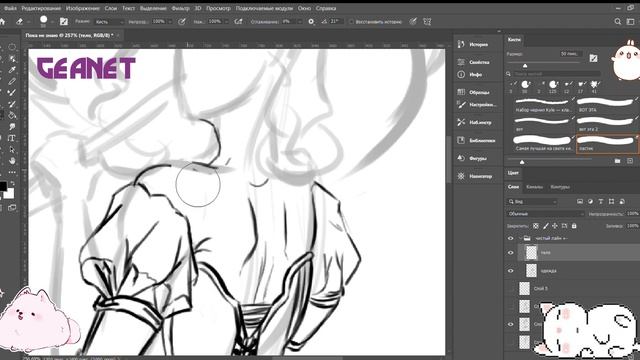Open the flow (Наж.) 100% arrow
Image resolution: width=640 pixels, height=360 pixels.
226,22
